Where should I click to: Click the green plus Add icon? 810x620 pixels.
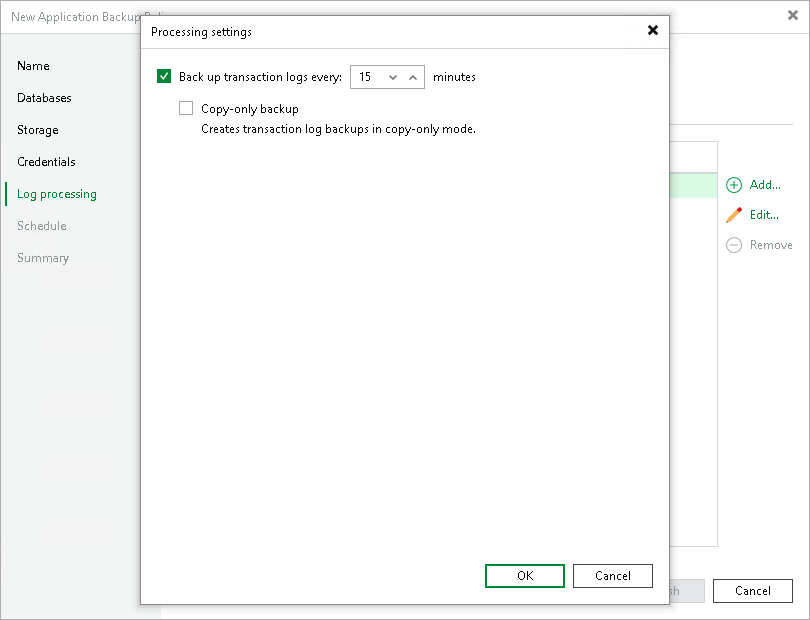click(733, 185)
